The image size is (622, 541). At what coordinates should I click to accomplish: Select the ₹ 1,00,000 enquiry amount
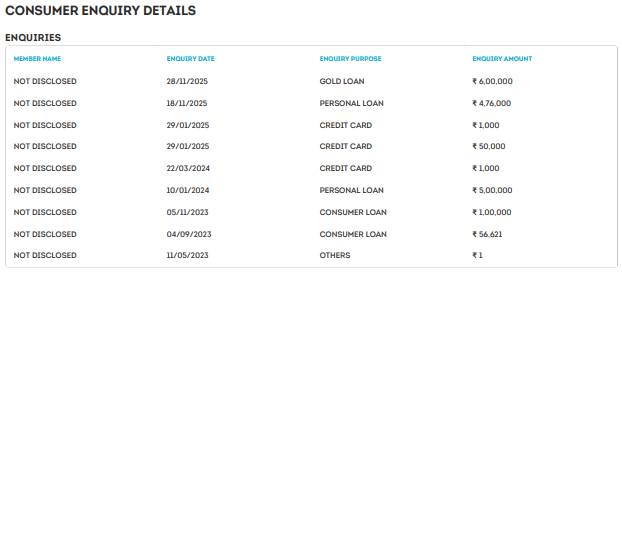click(492, 213)
